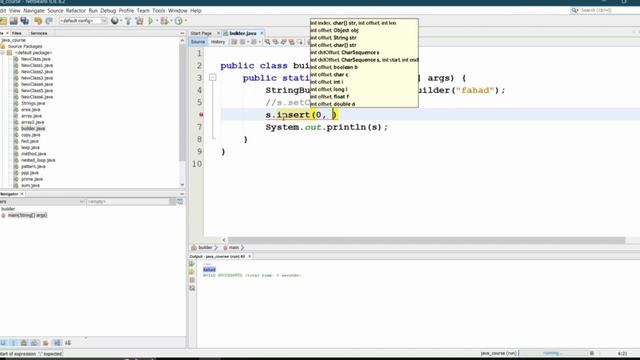The height and width of the screenshot is (360, 640).
Task: Click the Undo toolbar icon
Action: 38,21
